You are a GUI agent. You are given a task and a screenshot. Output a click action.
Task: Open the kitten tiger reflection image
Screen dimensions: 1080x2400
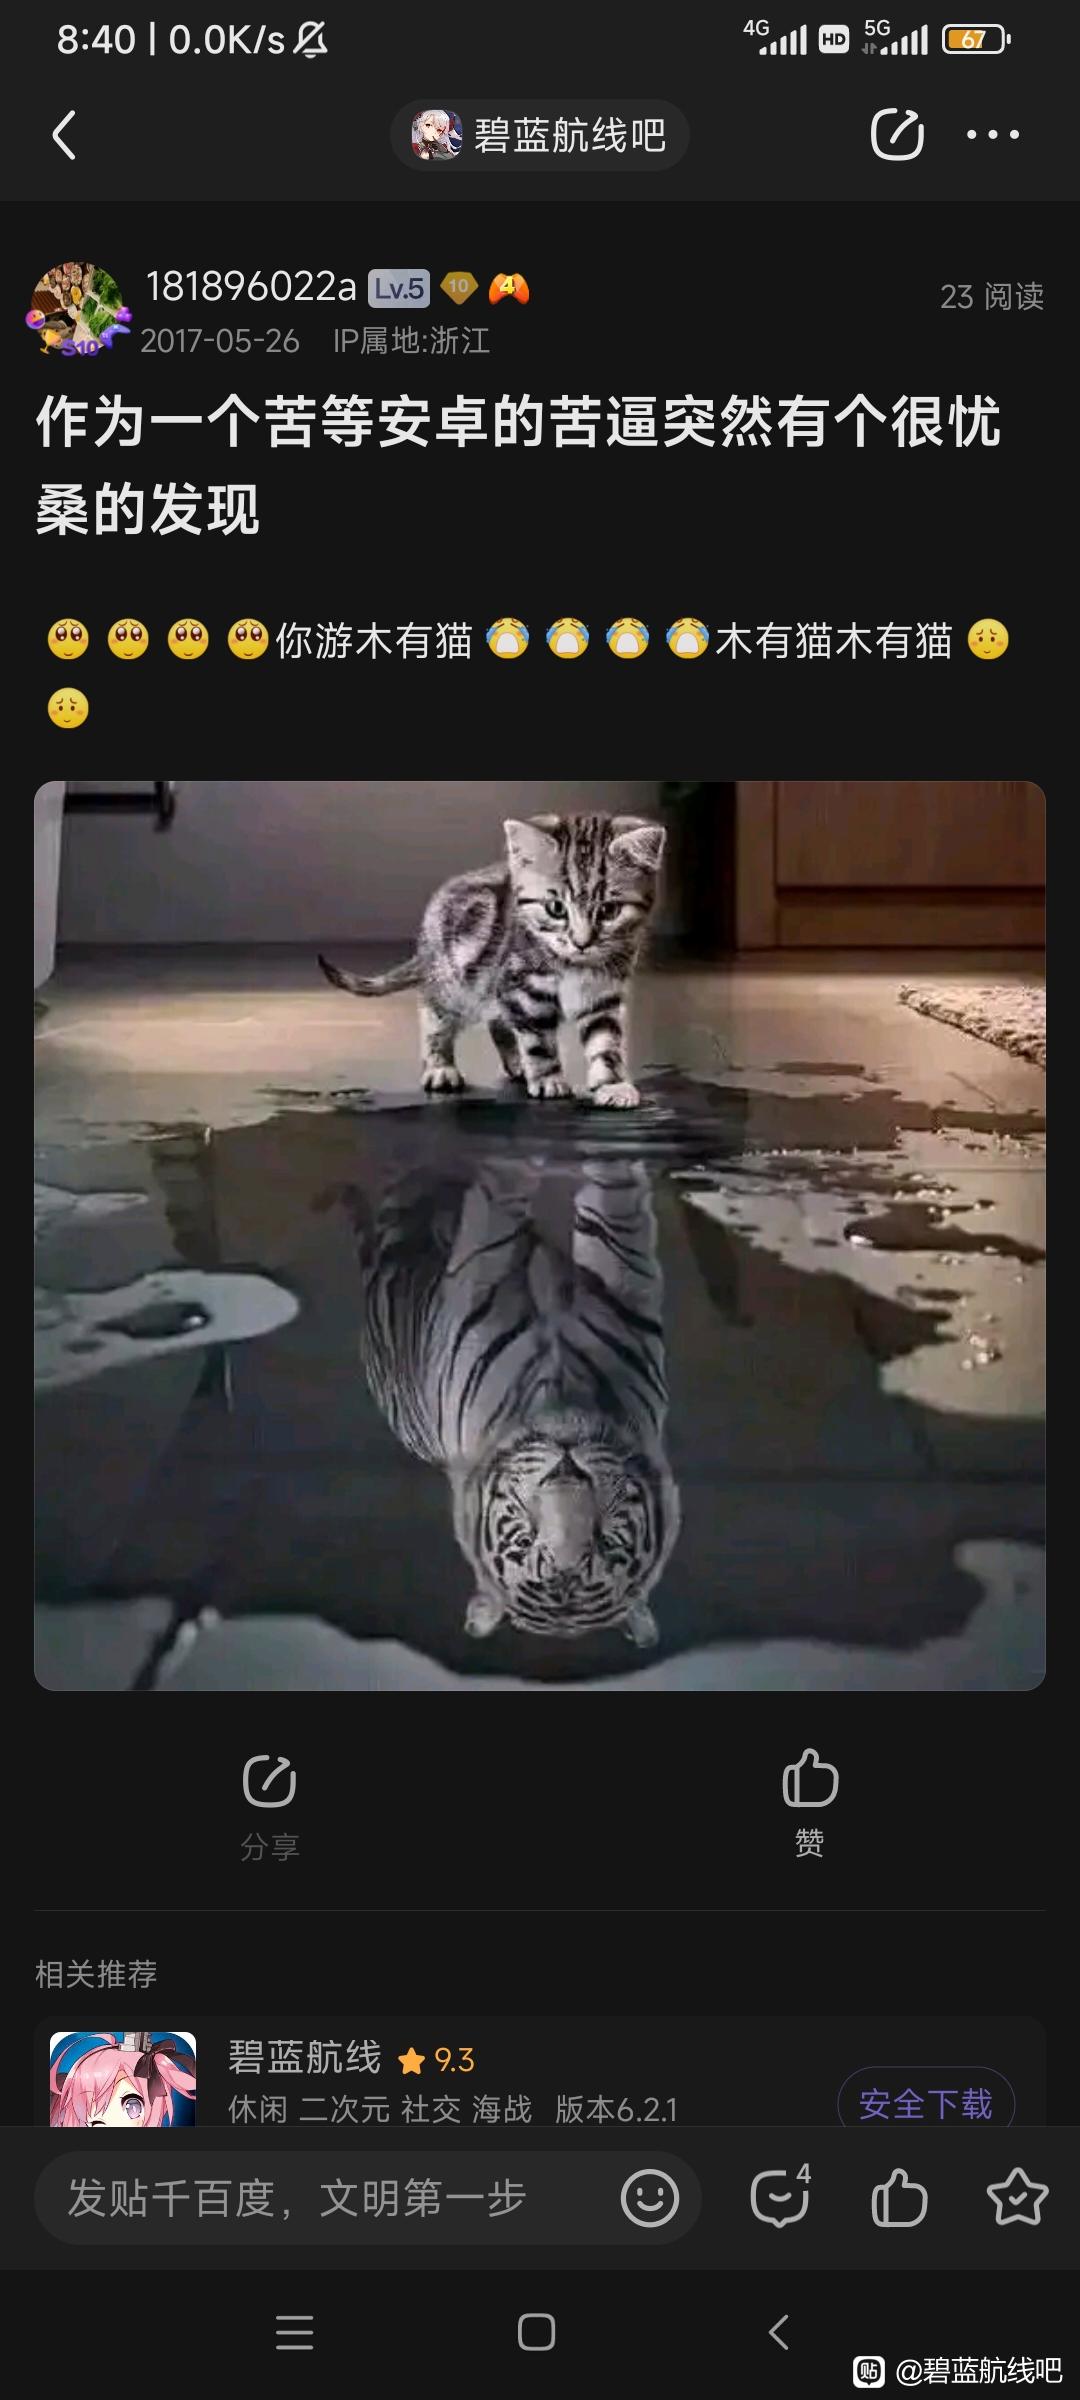pos(540,1236)
